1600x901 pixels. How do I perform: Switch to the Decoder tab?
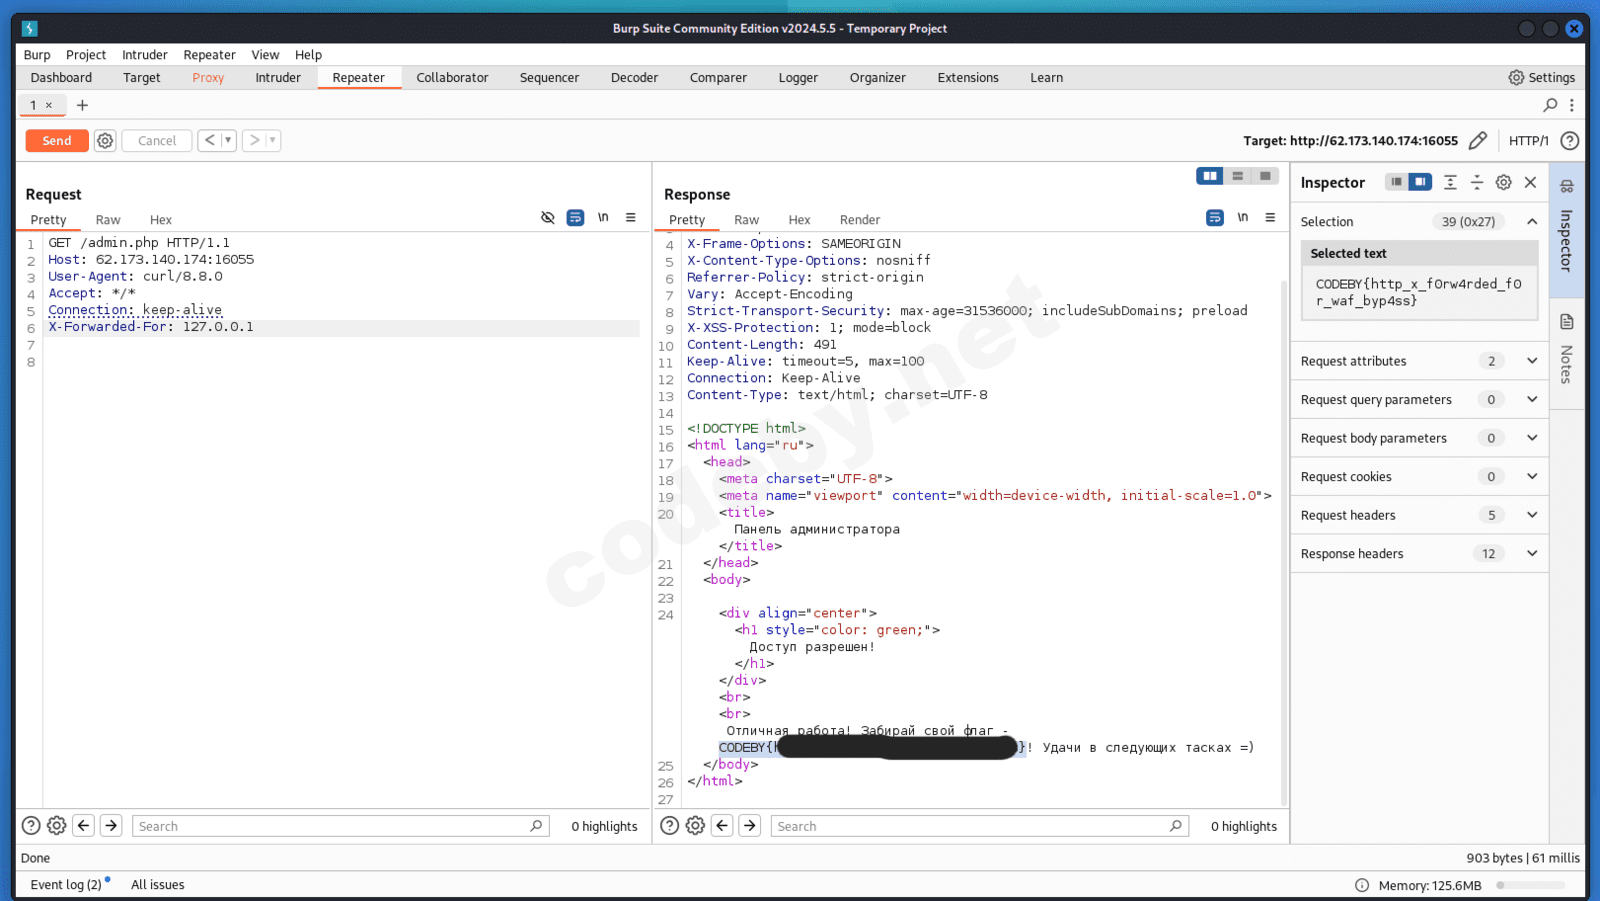634,78
